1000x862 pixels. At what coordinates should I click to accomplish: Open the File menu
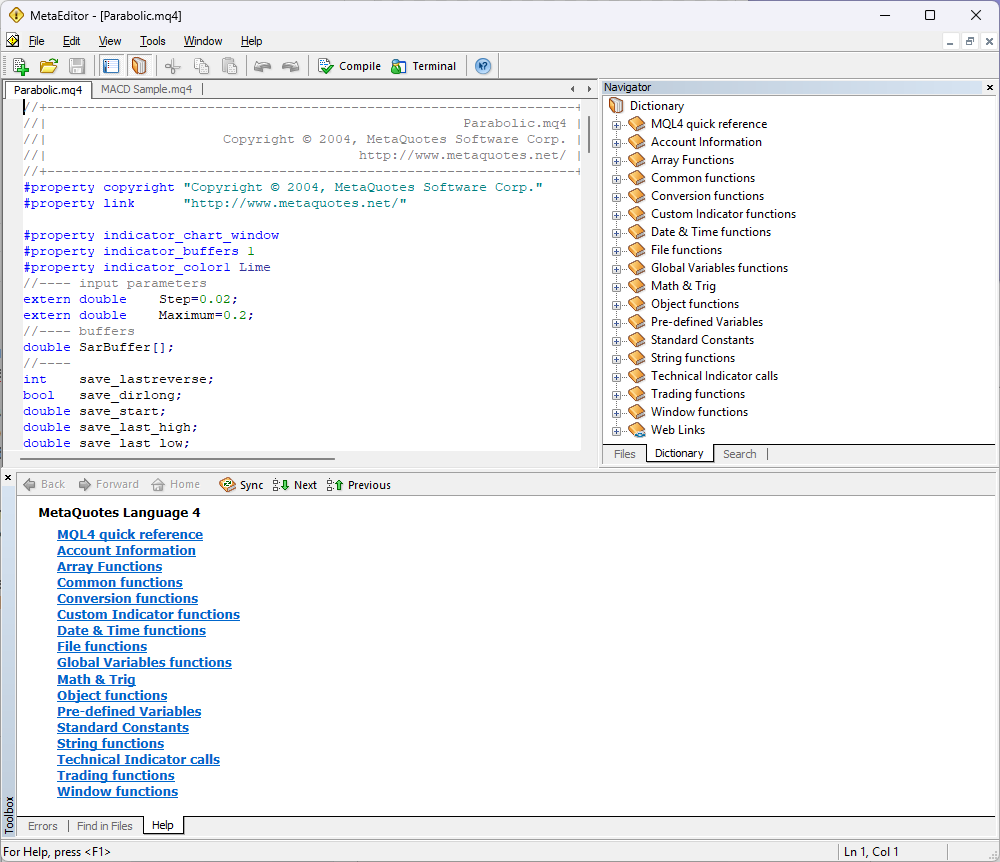(36, 41)
